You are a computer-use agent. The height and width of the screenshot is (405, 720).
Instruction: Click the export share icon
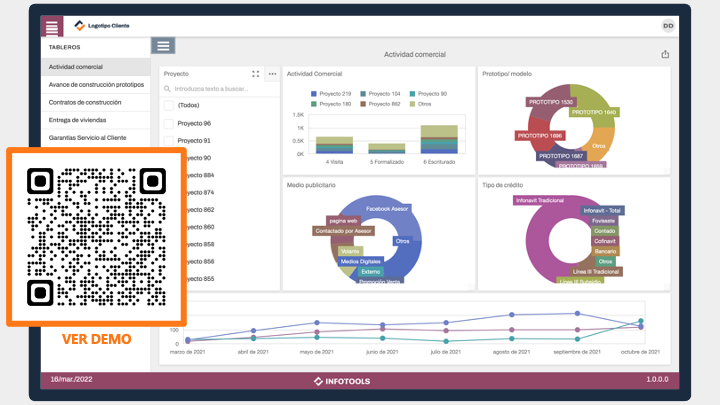665,54
